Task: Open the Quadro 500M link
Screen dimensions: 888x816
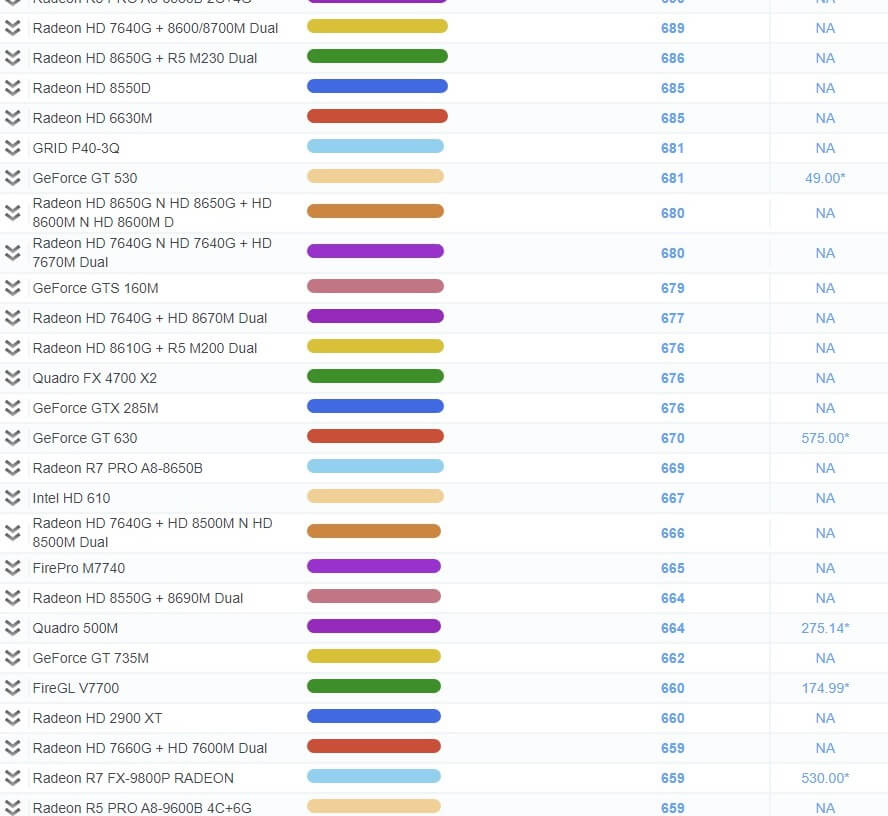Action: point(75,629)
